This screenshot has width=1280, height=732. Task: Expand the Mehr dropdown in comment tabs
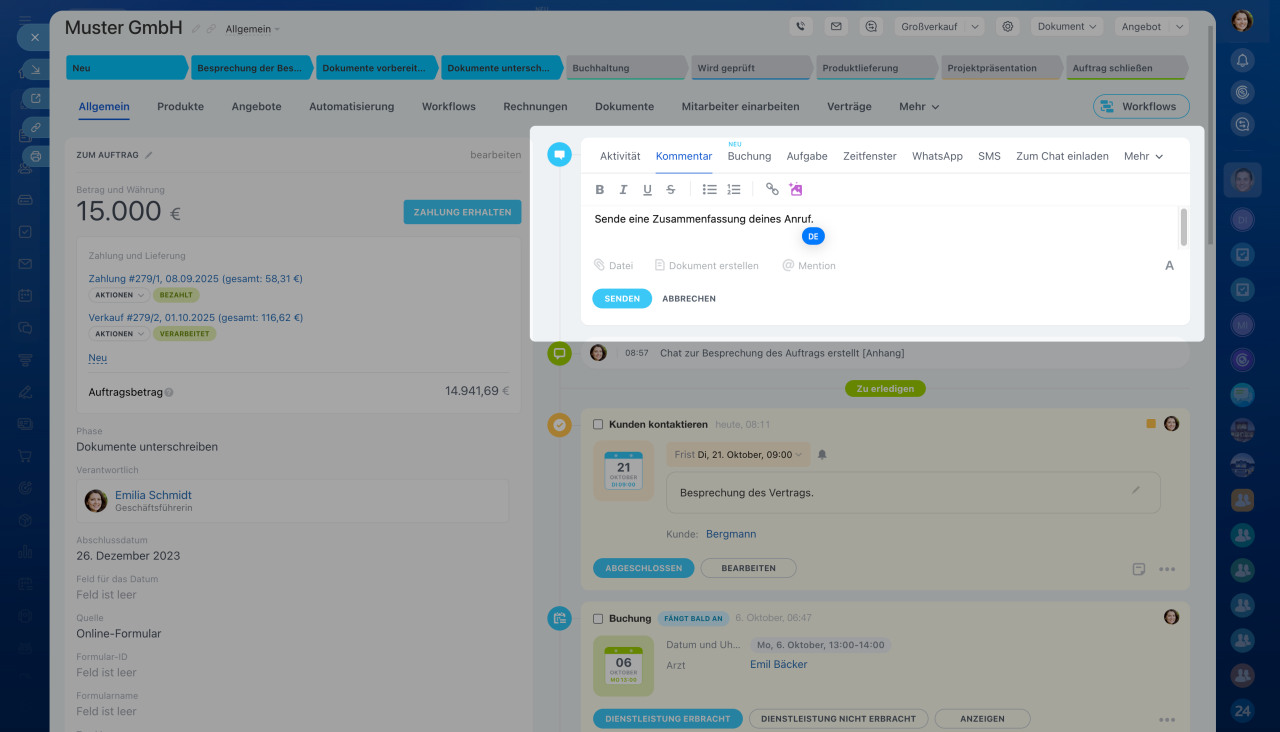tap(1143, 157)
